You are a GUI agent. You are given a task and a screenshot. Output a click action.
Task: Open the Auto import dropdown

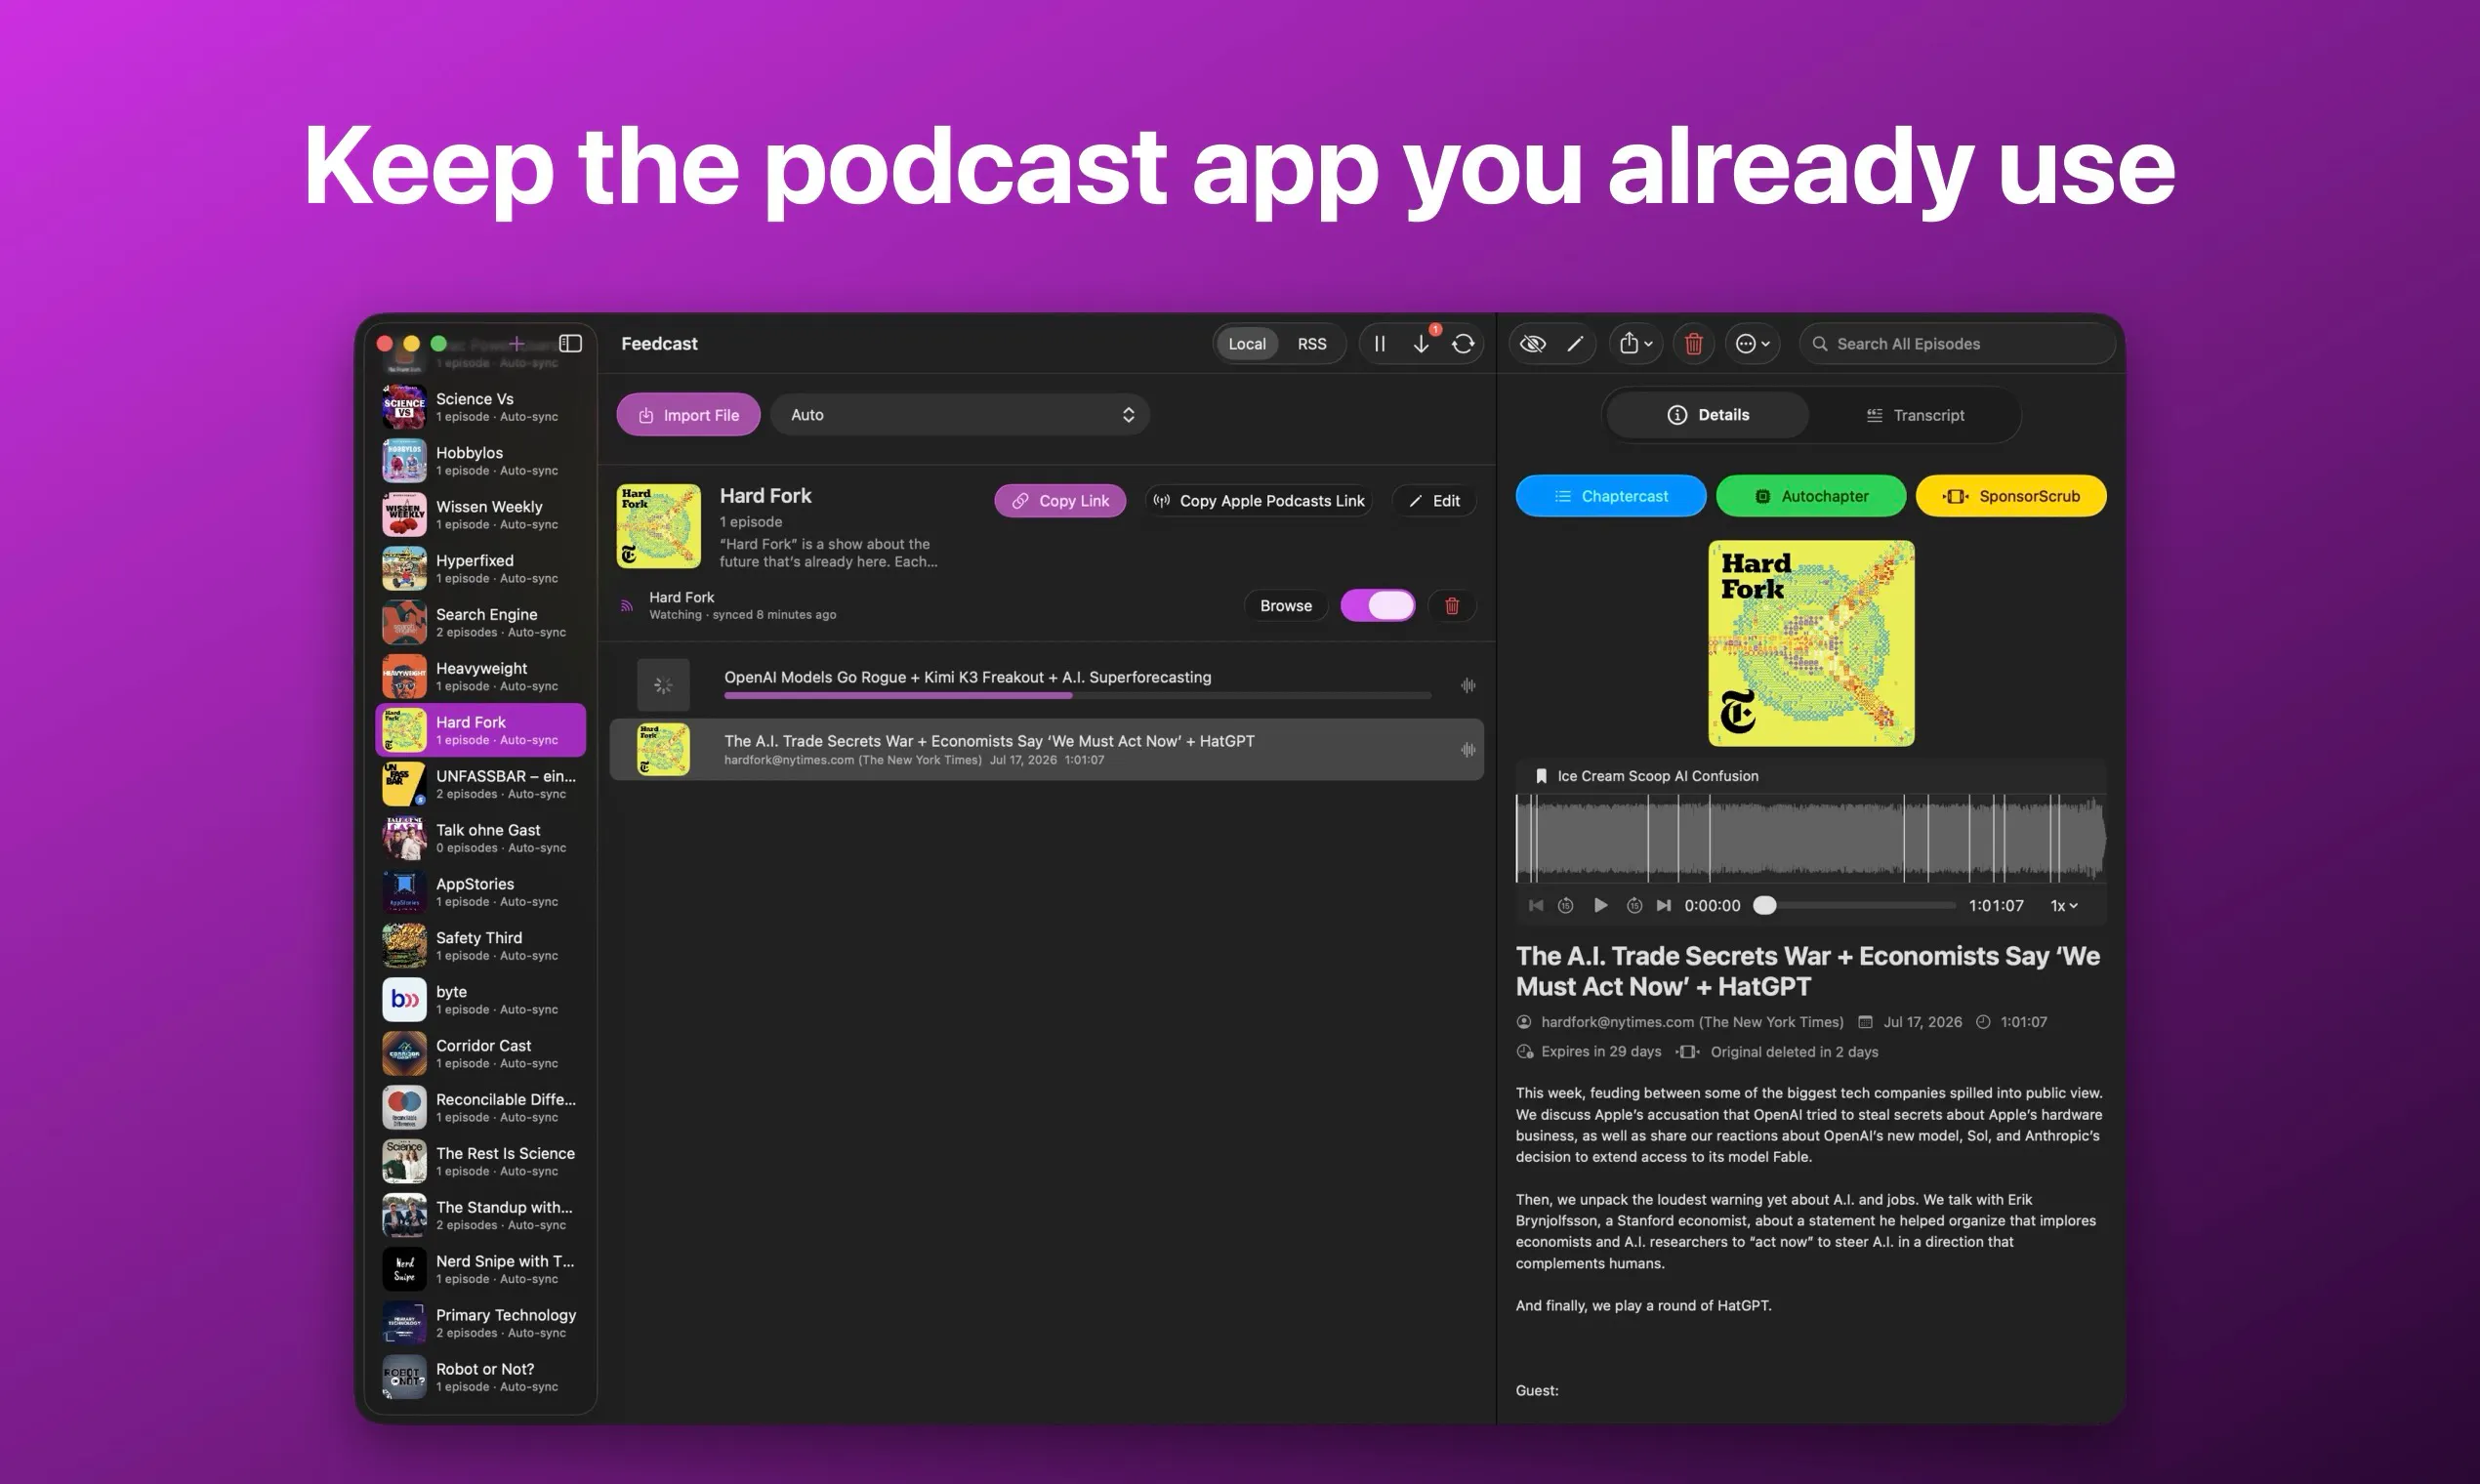[960, 414]
